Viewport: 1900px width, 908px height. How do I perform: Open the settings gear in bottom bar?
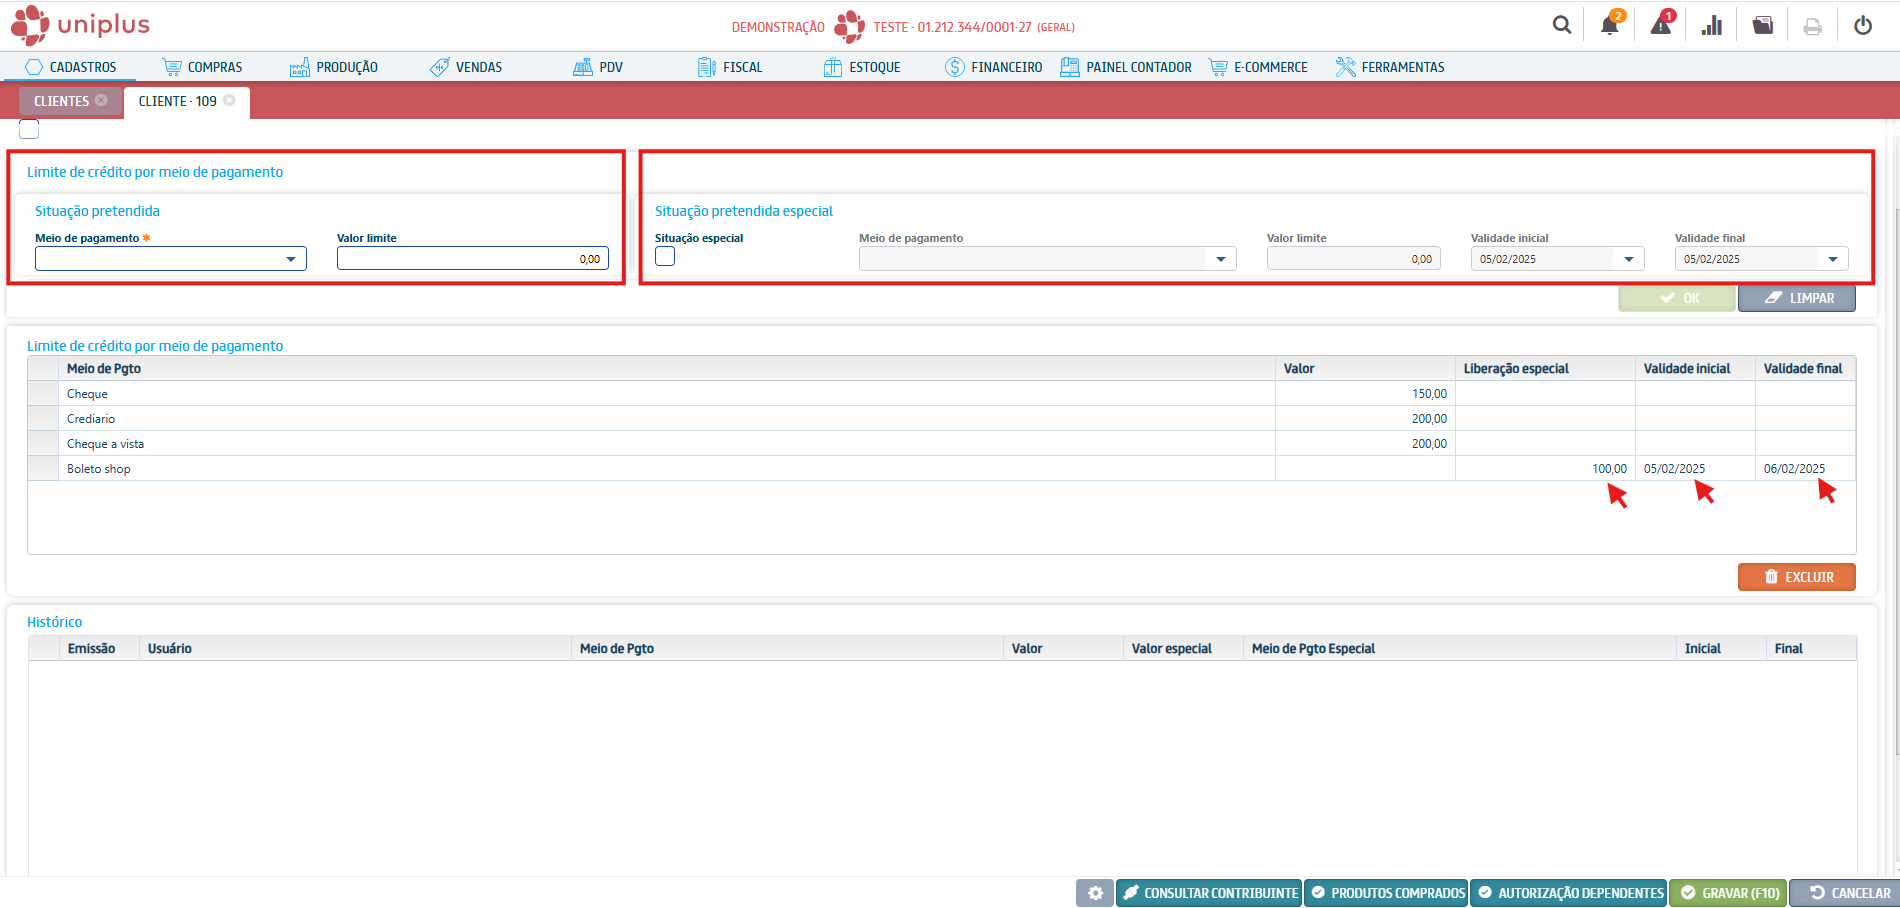pos(1095,893)
